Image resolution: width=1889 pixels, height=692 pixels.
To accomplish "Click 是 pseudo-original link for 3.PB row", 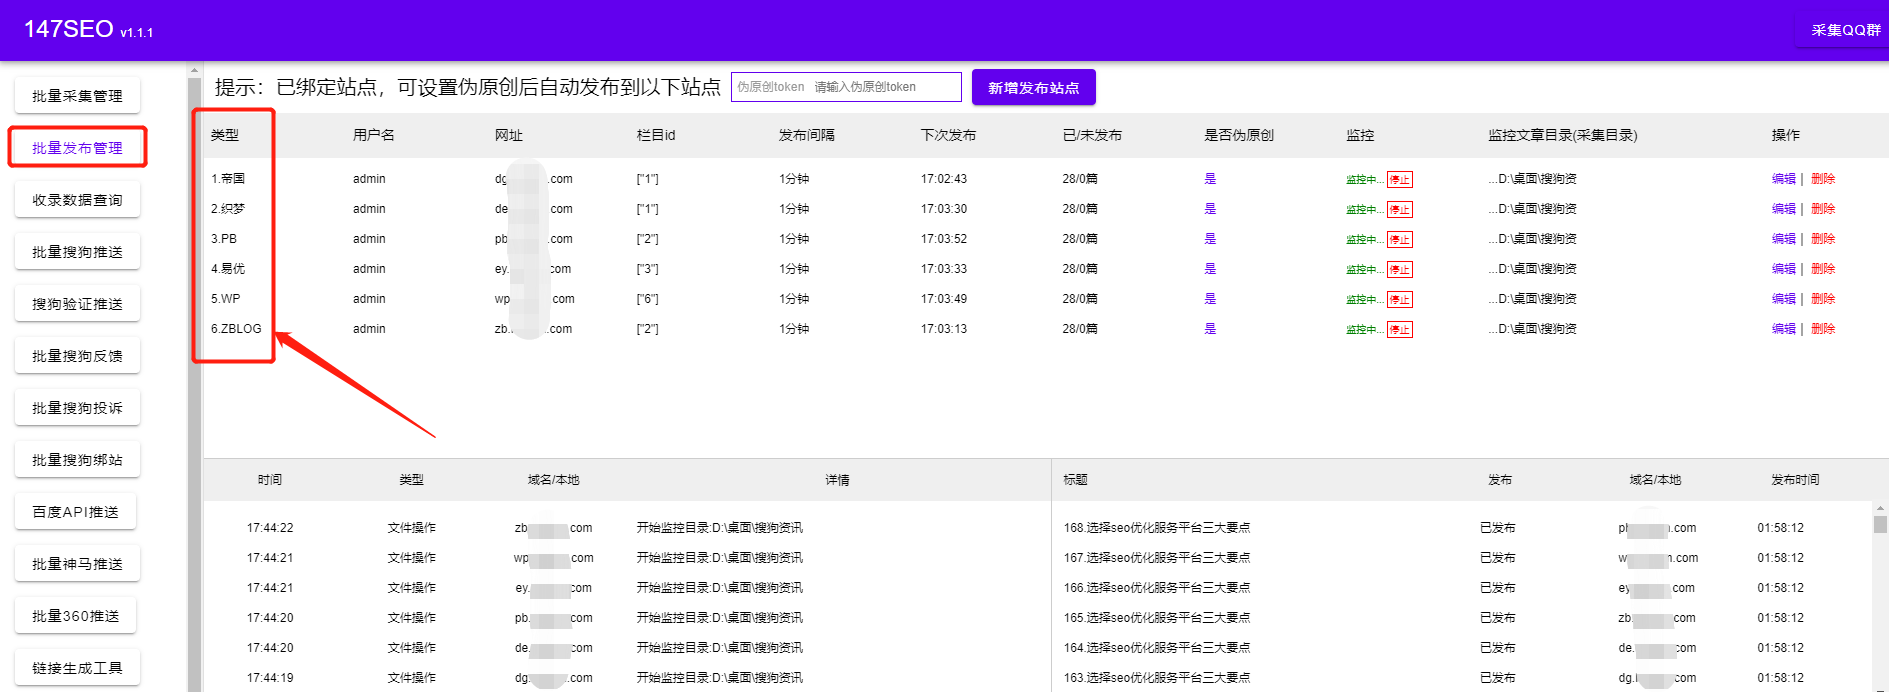I will click(x=1210, y=239).
